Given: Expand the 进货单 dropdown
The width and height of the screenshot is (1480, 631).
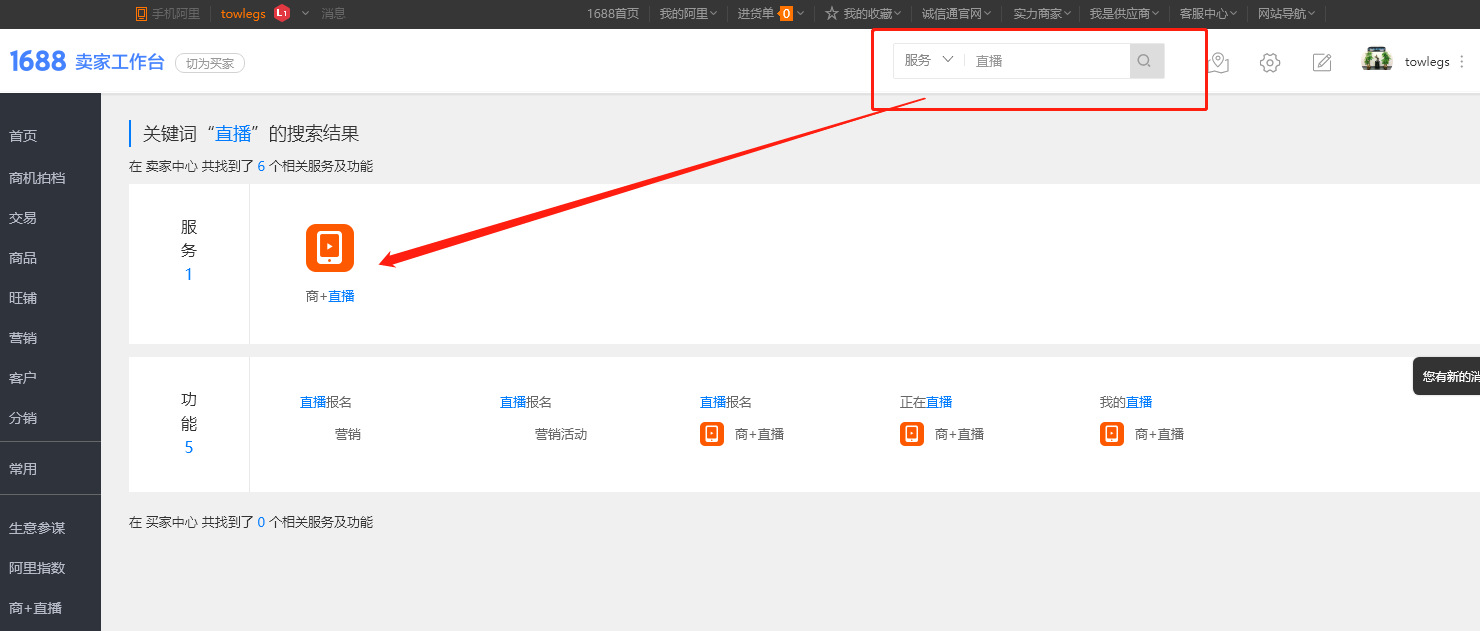Looking at the screenshot, I should (801, 14).
